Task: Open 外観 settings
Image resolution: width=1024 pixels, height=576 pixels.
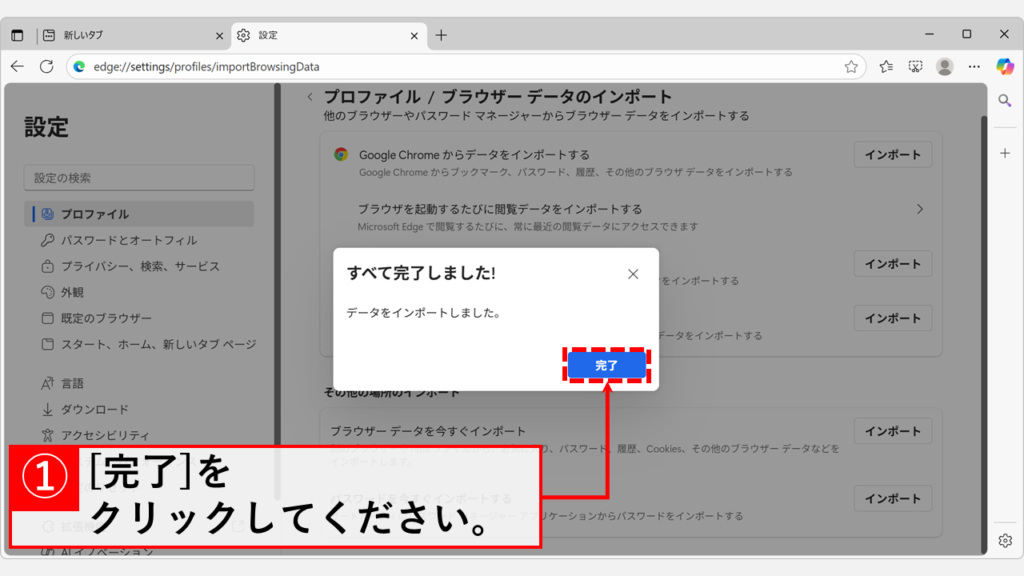Action: point(139,292)
